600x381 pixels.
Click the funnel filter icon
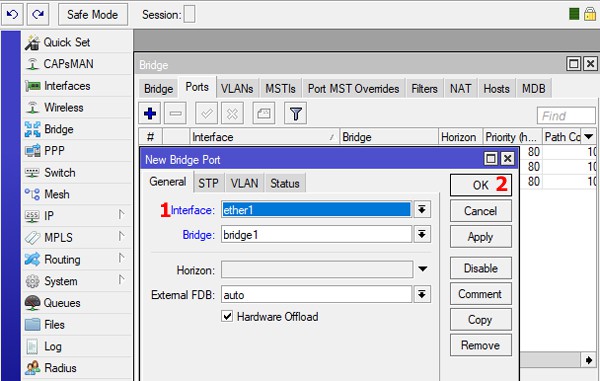[295, 114]
